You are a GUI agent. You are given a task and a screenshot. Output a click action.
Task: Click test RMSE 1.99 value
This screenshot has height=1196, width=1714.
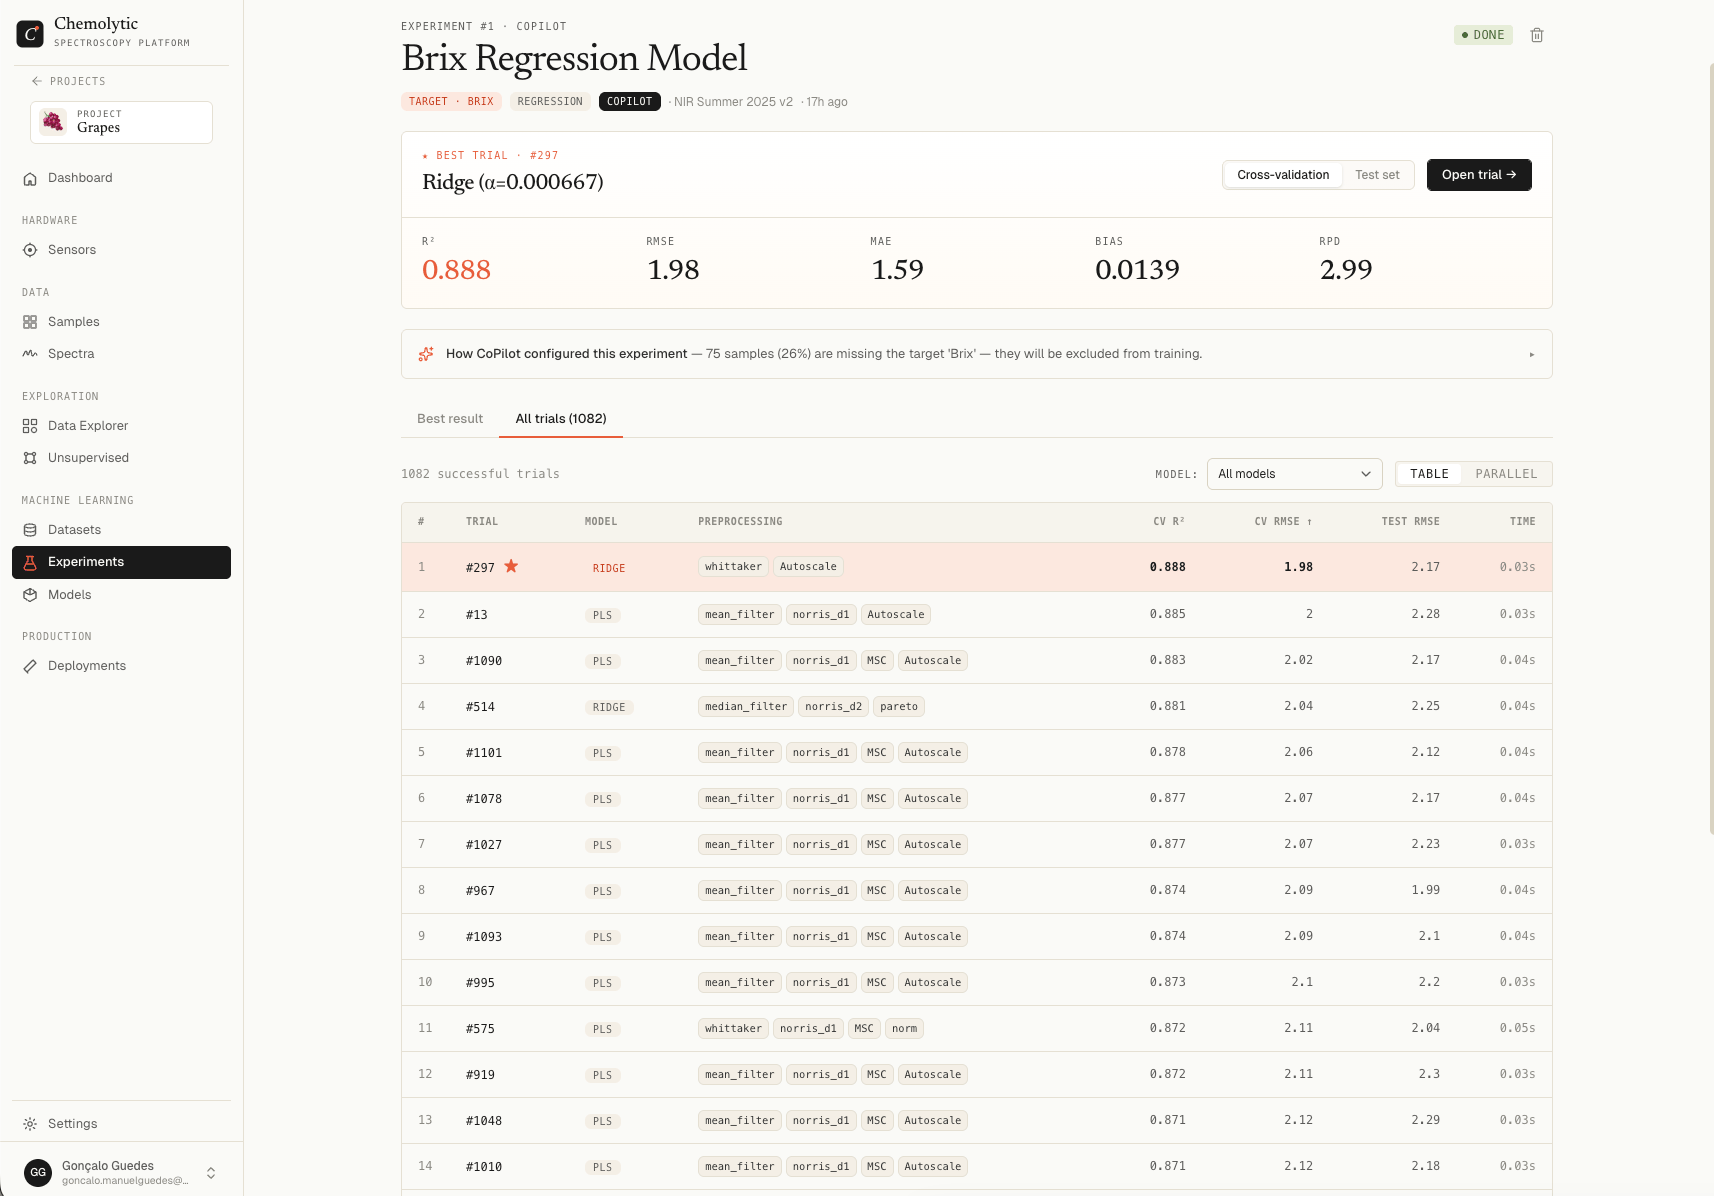click(1425, 890)
